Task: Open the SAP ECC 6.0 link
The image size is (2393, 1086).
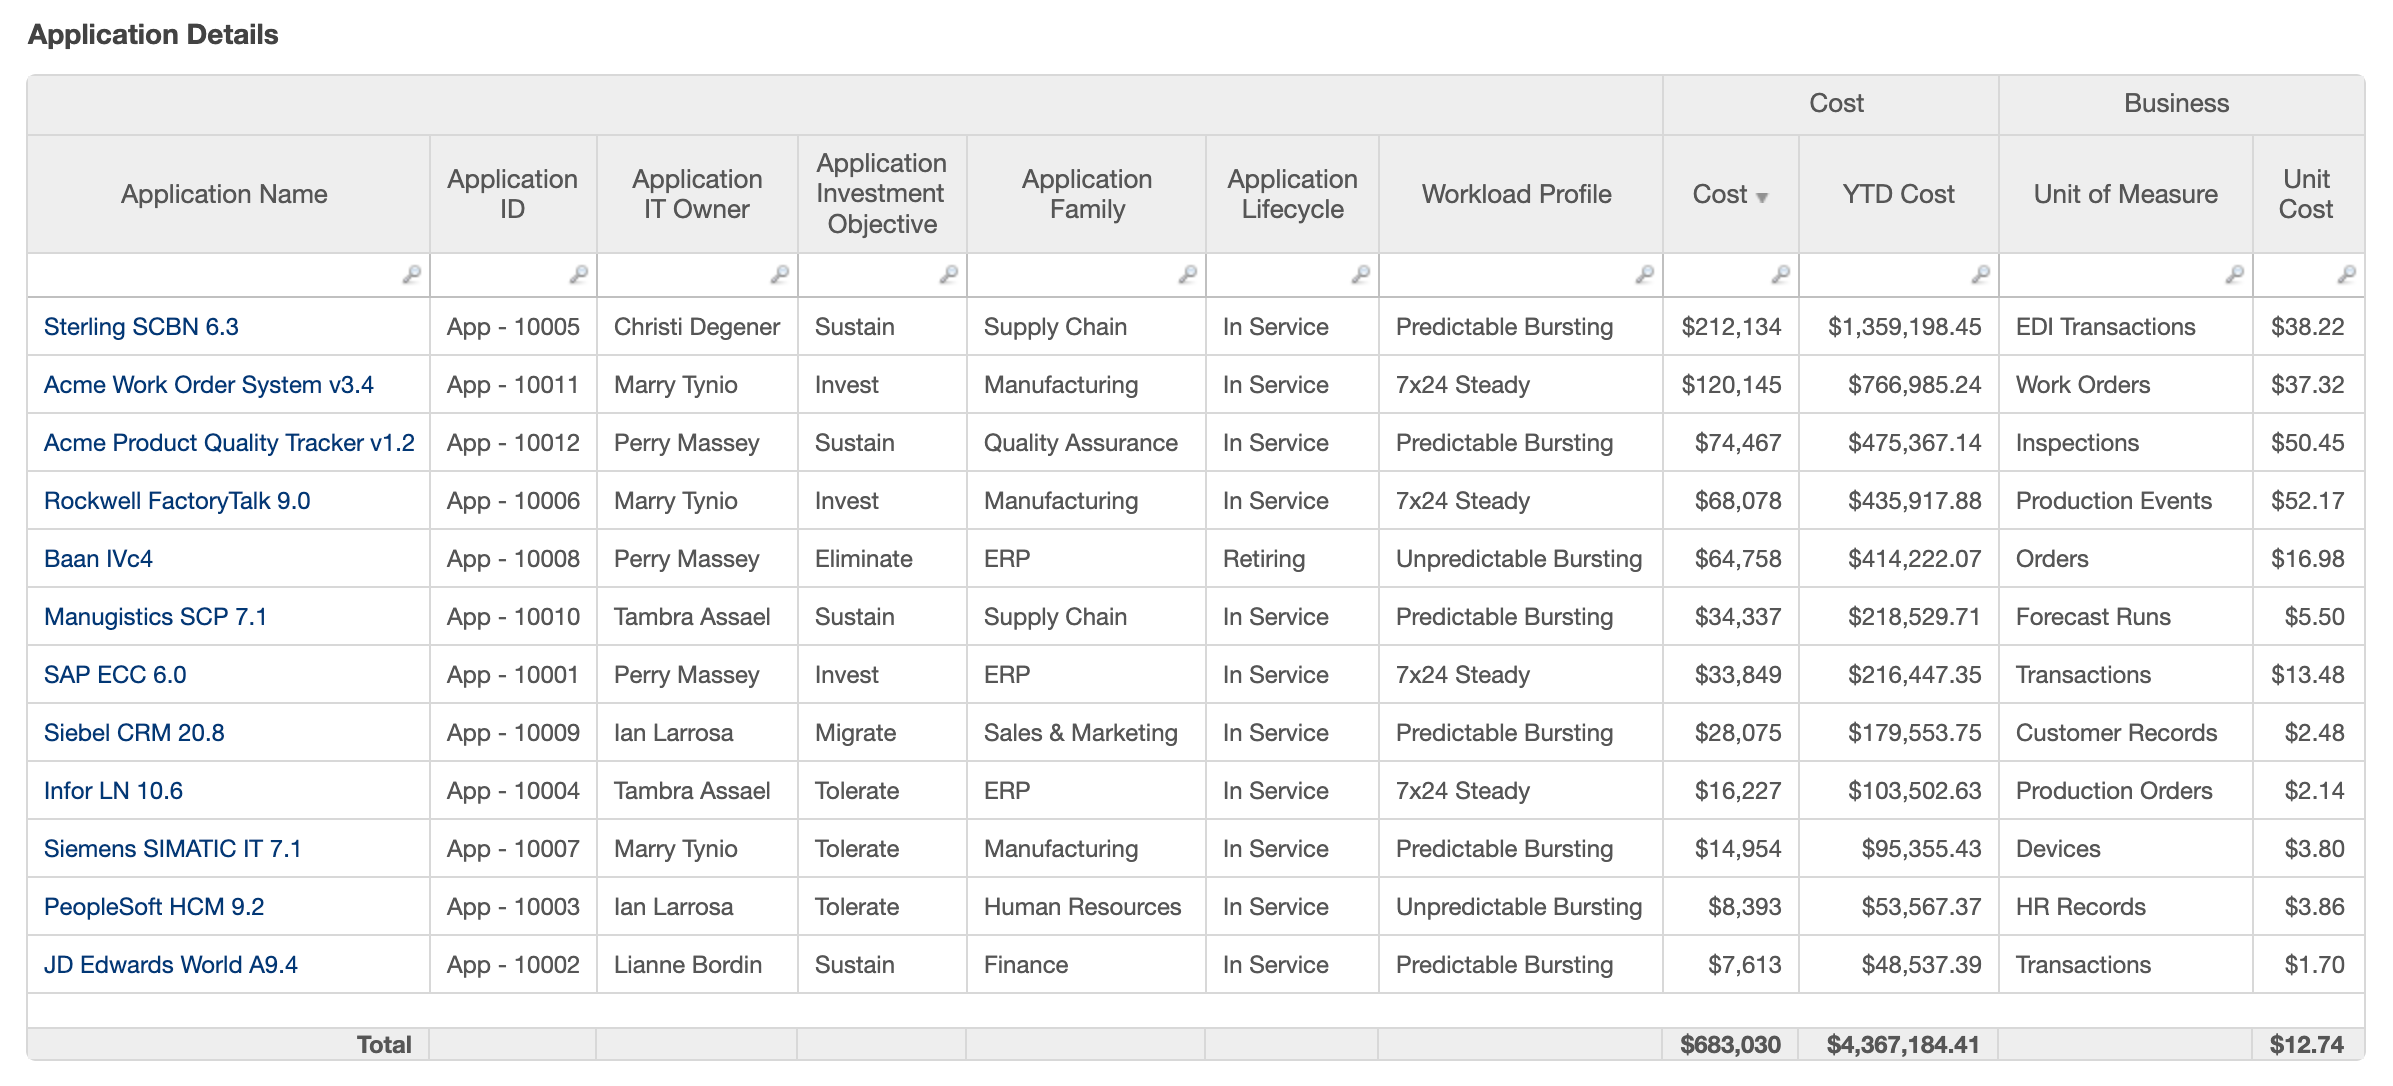Action: pyautogui.click(x=115, y=675)
